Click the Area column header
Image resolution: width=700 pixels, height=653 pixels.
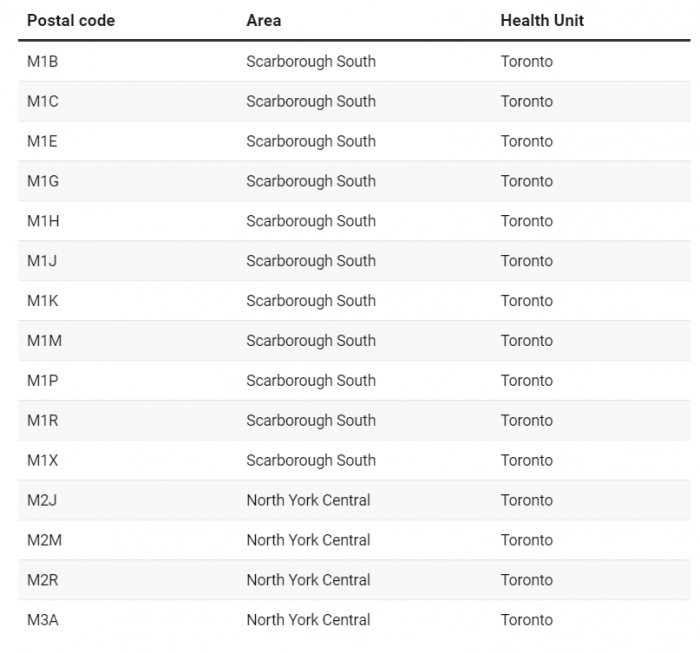coord(264,21)
